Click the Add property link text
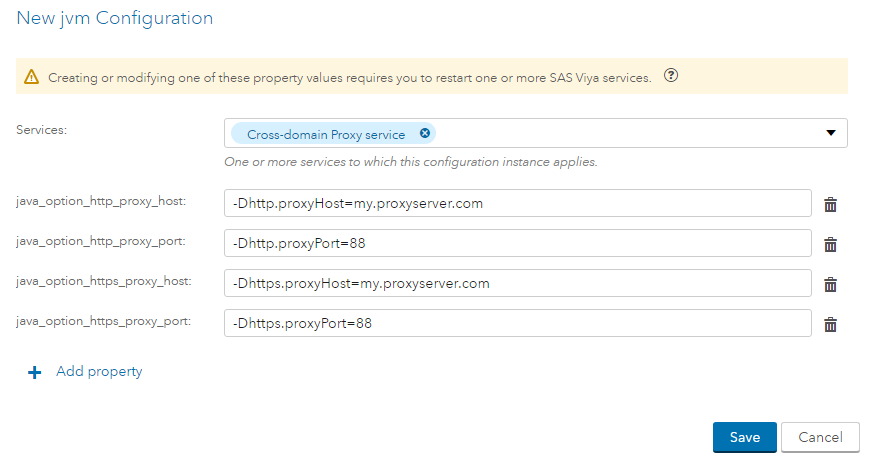The image size is (872, 466). (x=99, y=372)
